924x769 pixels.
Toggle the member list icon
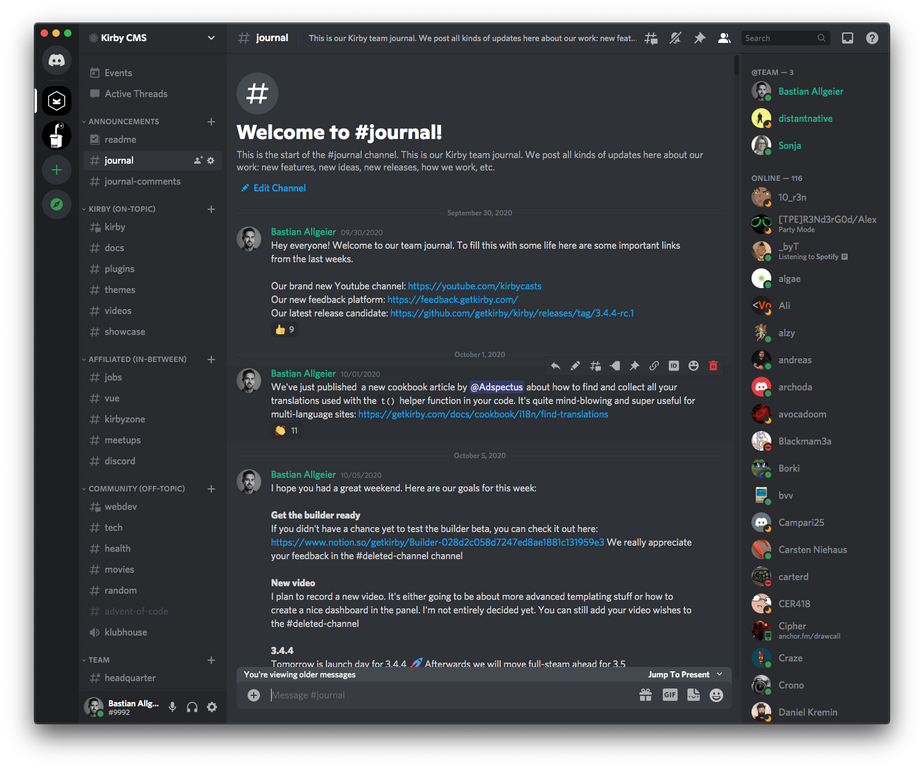pos(724,37)
